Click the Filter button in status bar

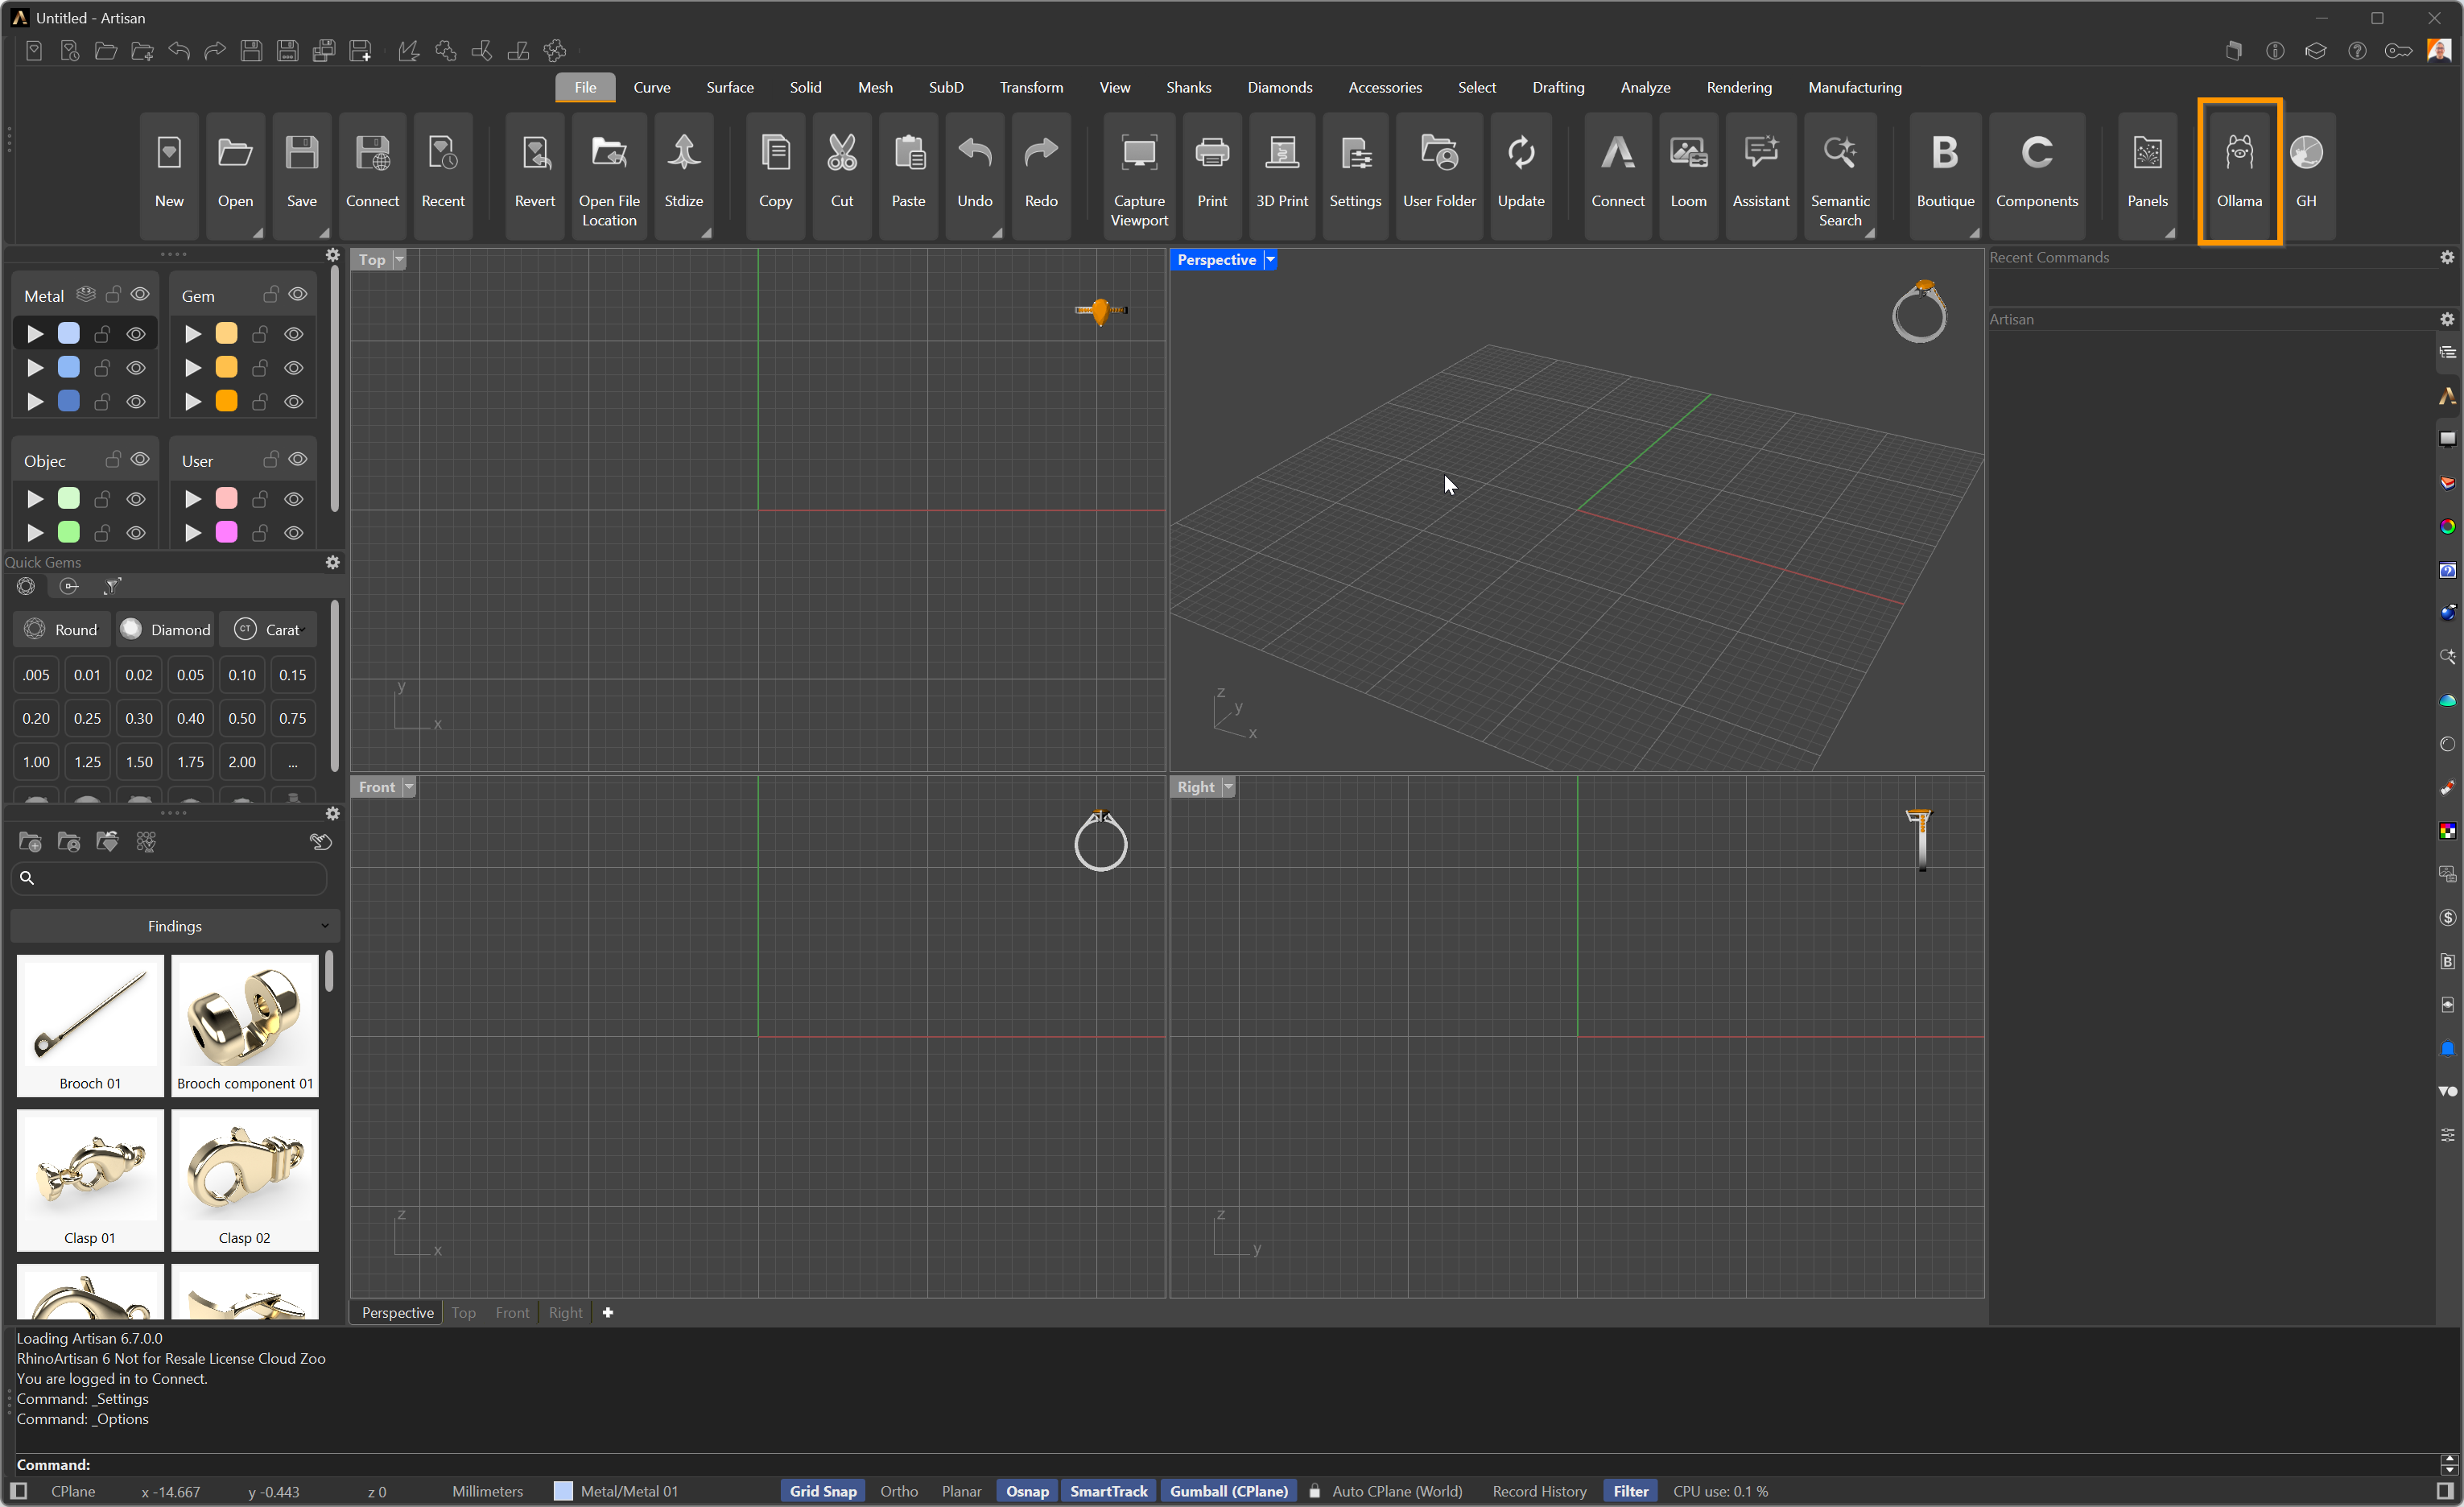tap(1630, 1491)
